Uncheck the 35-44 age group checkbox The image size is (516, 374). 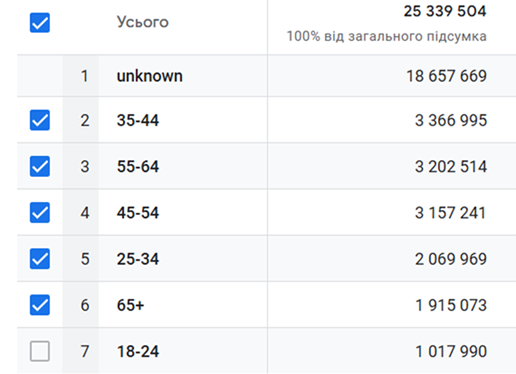click(x=40, y=120)
